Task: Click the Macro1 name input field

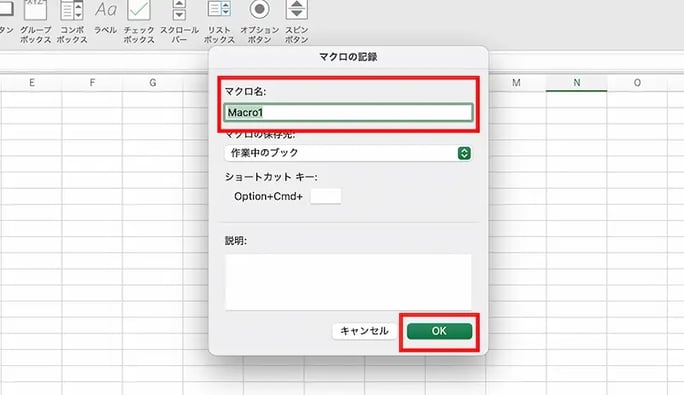Action: (348, 113)
